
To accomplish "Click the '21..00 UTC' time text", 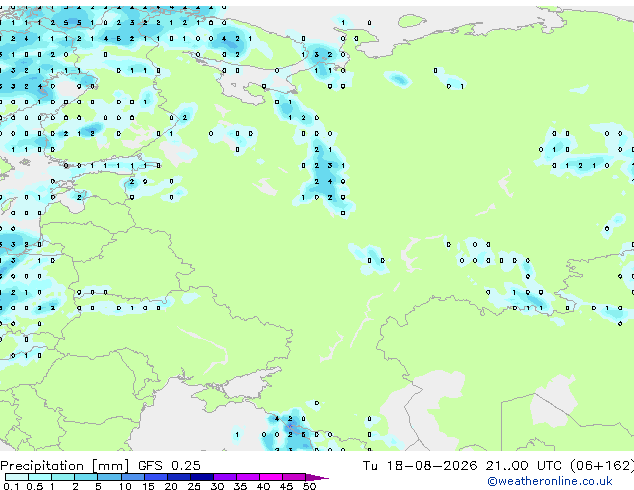I will [x=524, y=466].
